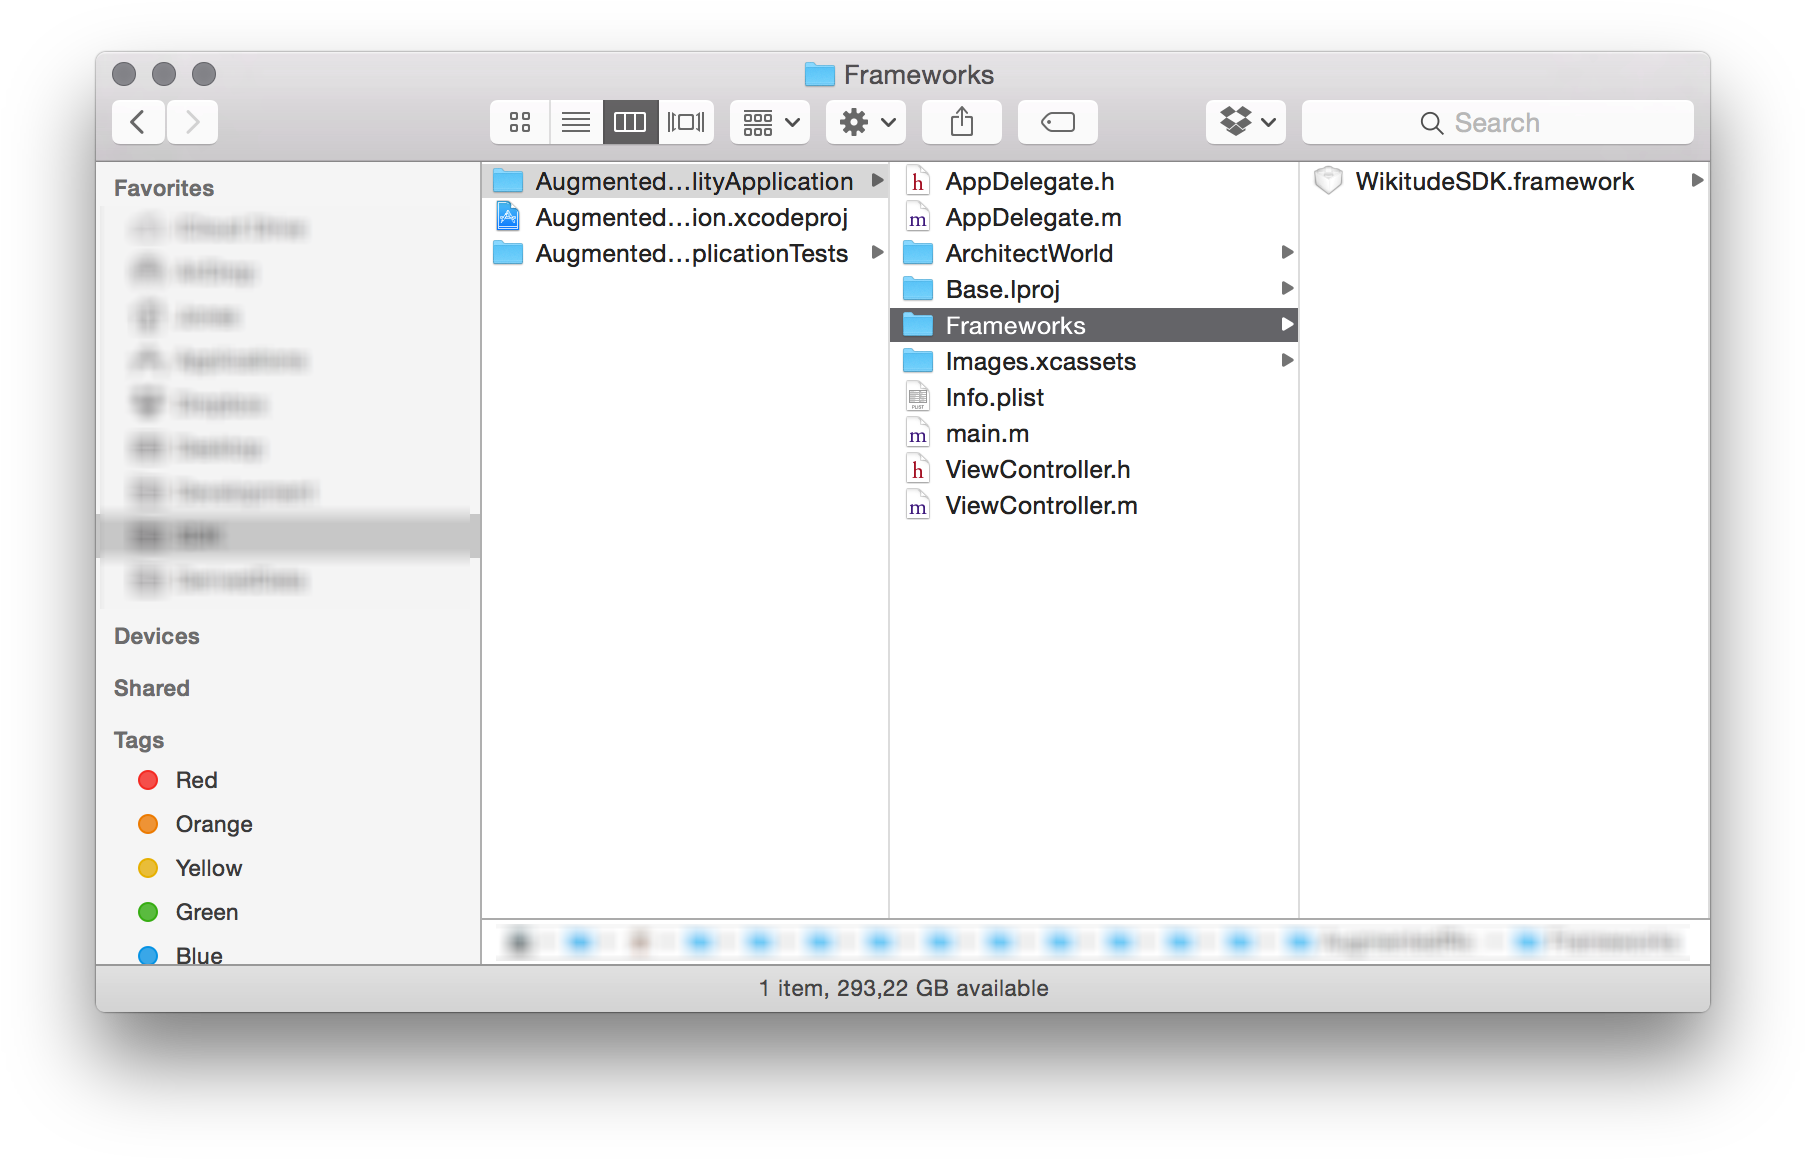
Task: Select the AppDelegate.h file name
Action: [1030, 181]
